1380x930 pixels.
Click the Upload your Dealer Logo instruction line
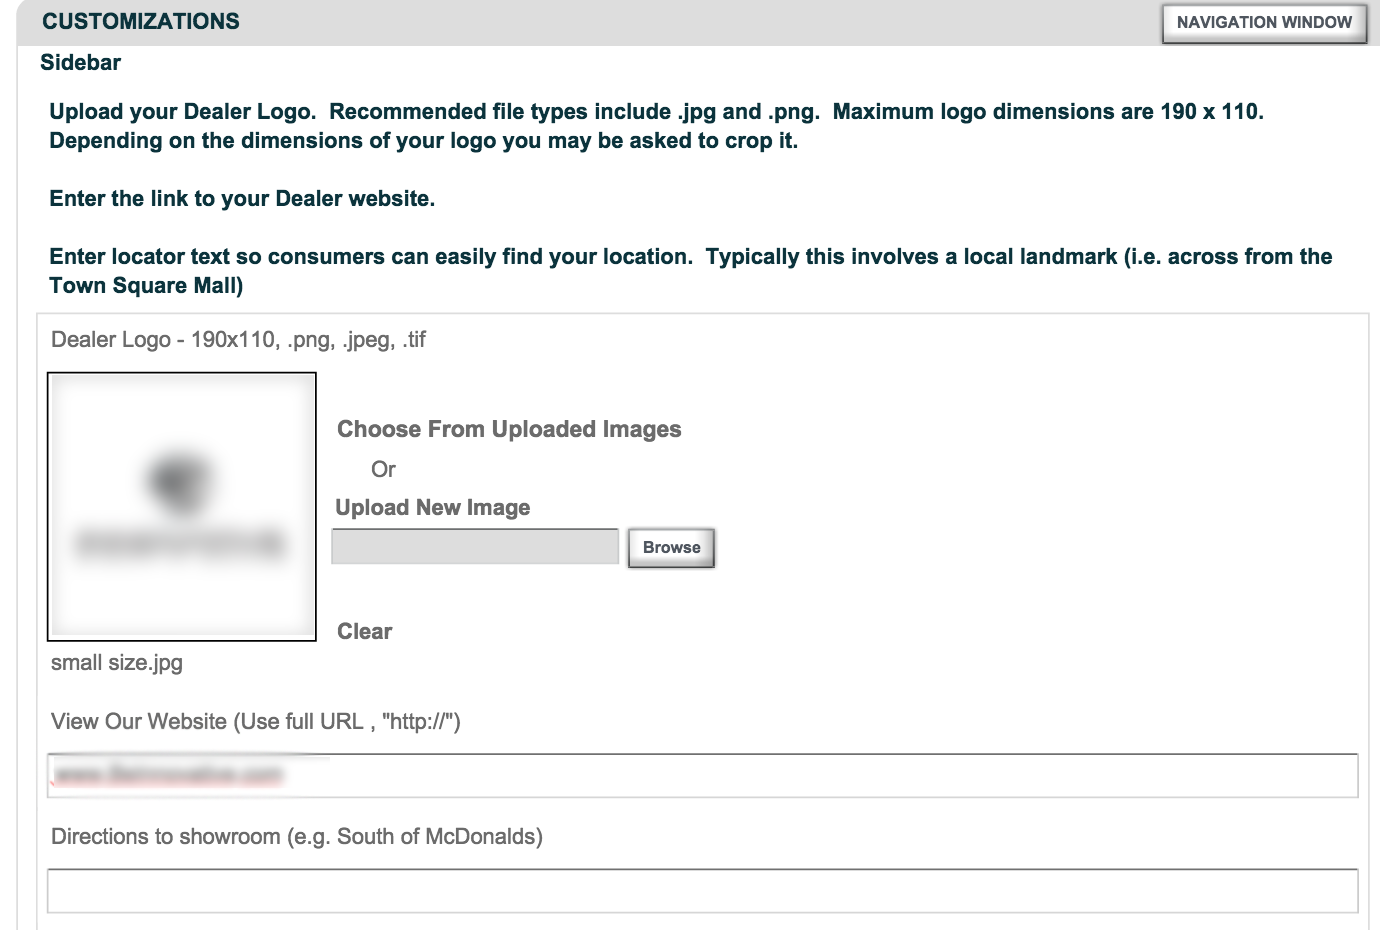[x=657, y=112]
